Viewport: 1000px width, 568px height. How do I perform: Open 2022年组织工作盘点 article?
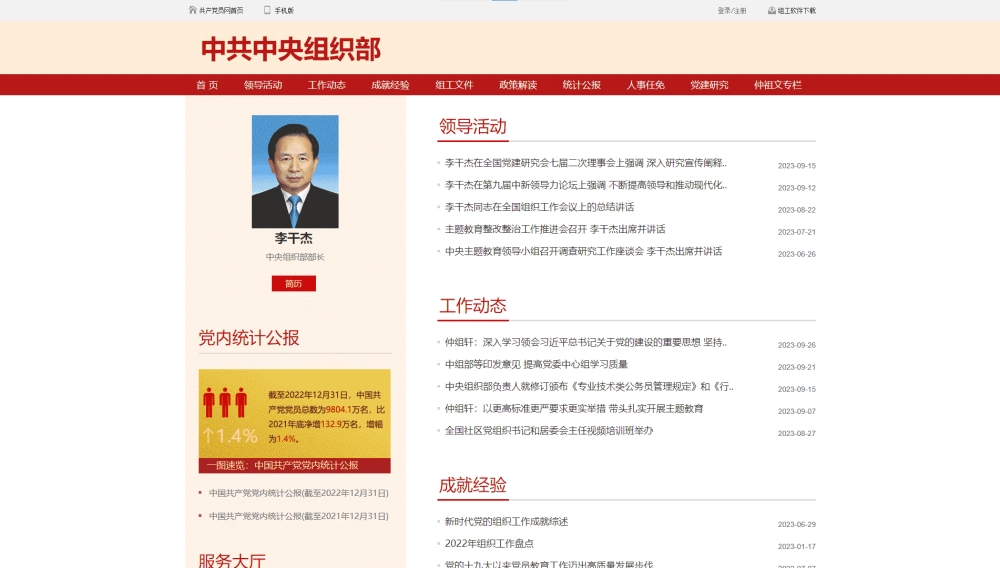tap(489, 543)
